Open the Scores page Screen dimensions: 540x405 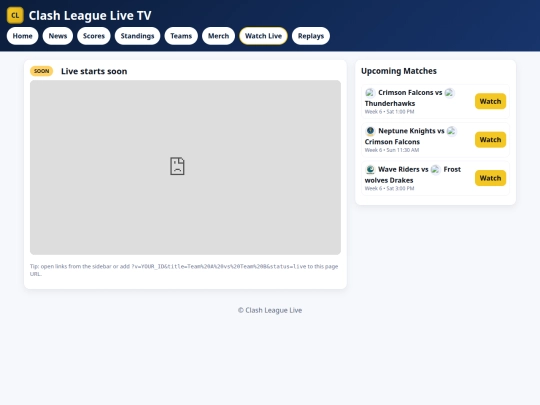tap(94, 36)
